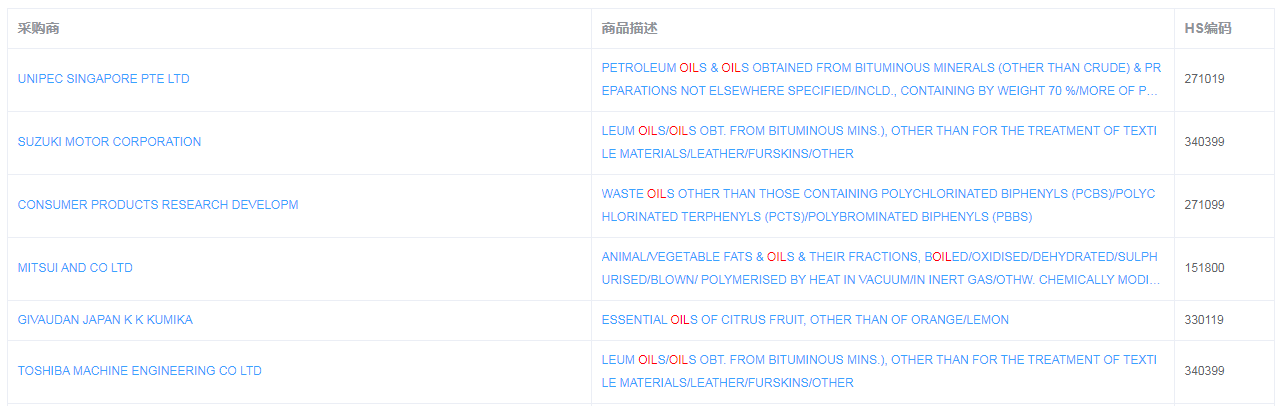Open GIVAUDAN JAPAN K K KUMIKA link
1284x406 pixels.
(105, 320)
